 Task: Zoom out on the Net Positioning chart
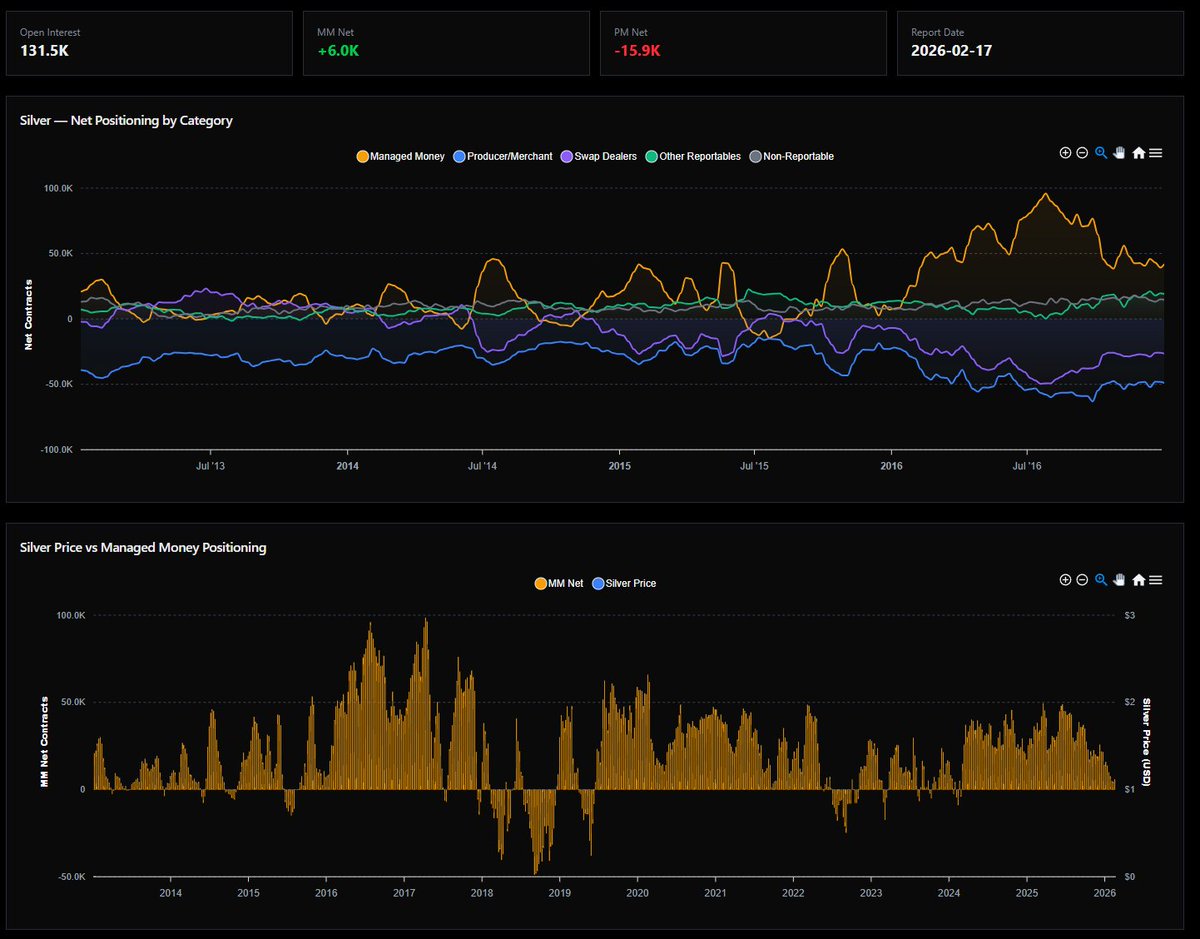[1081, 152]
